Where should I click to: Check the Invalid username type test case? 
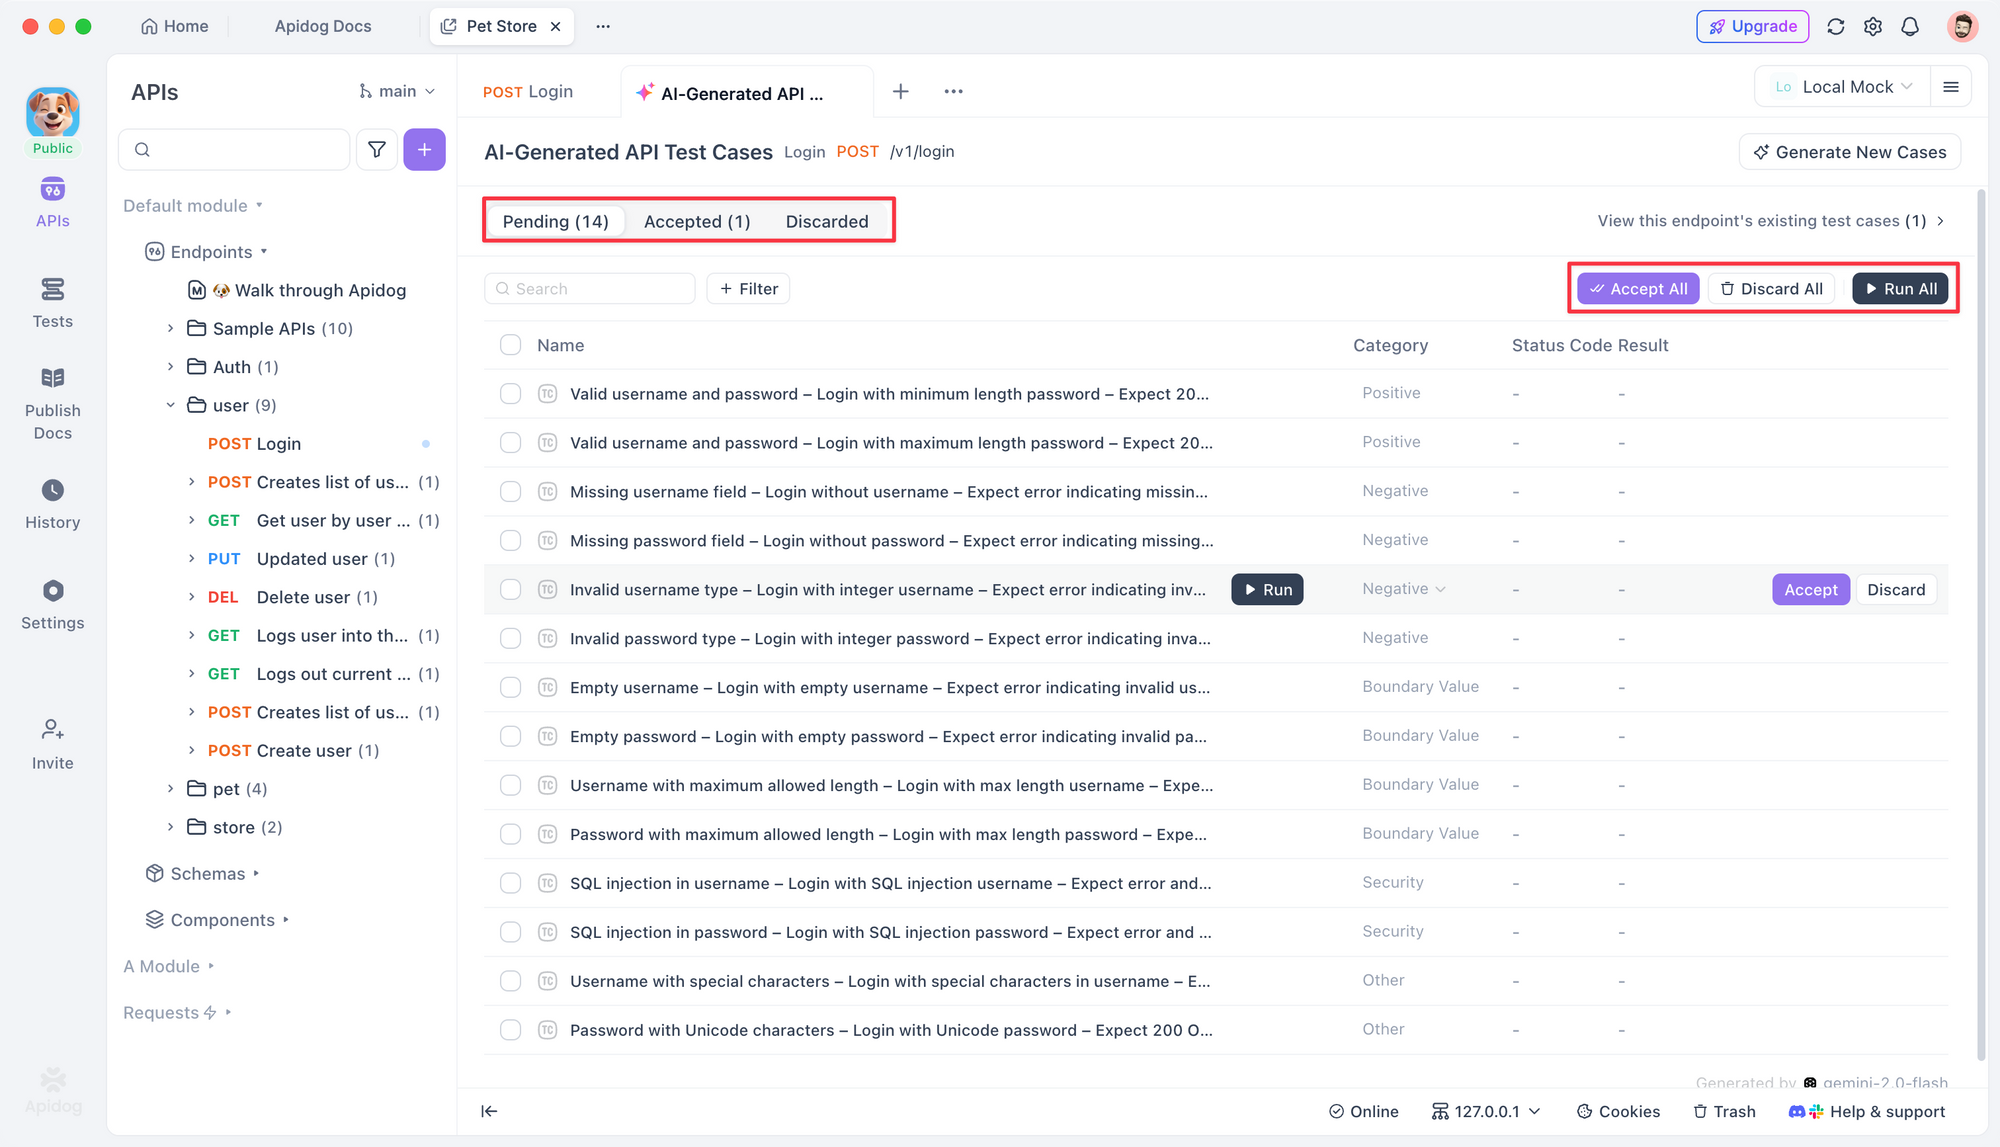[510, 589]
